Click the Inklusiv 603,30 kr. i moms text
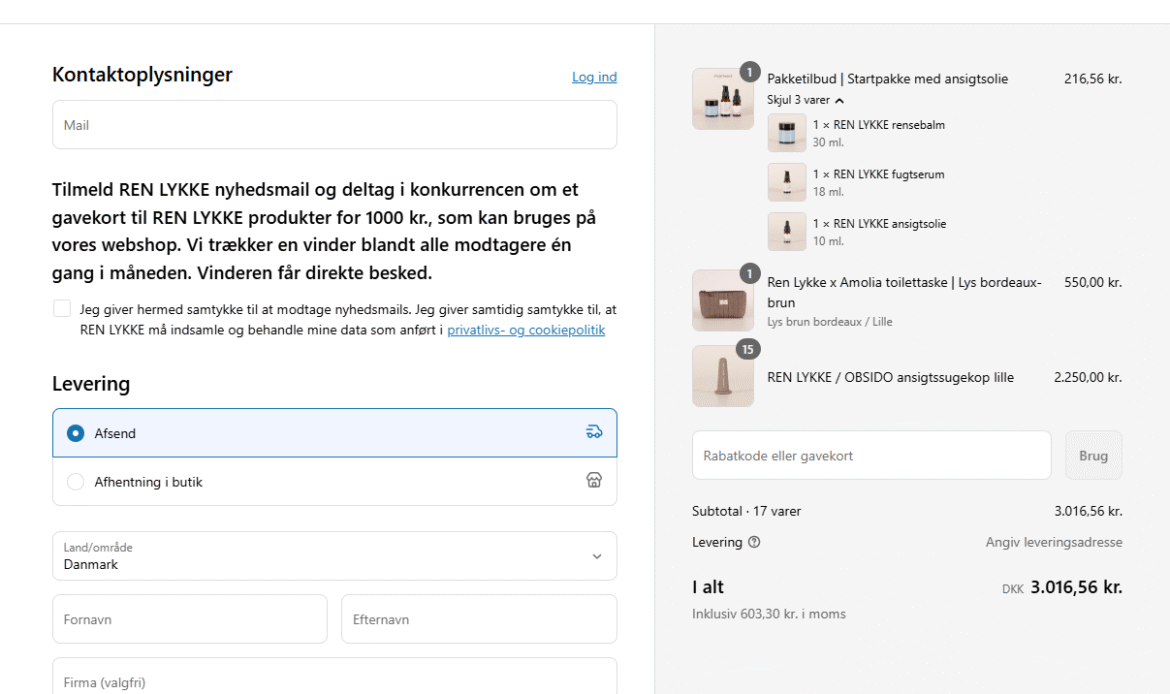 pyautogui.click(x=769, y=613)
